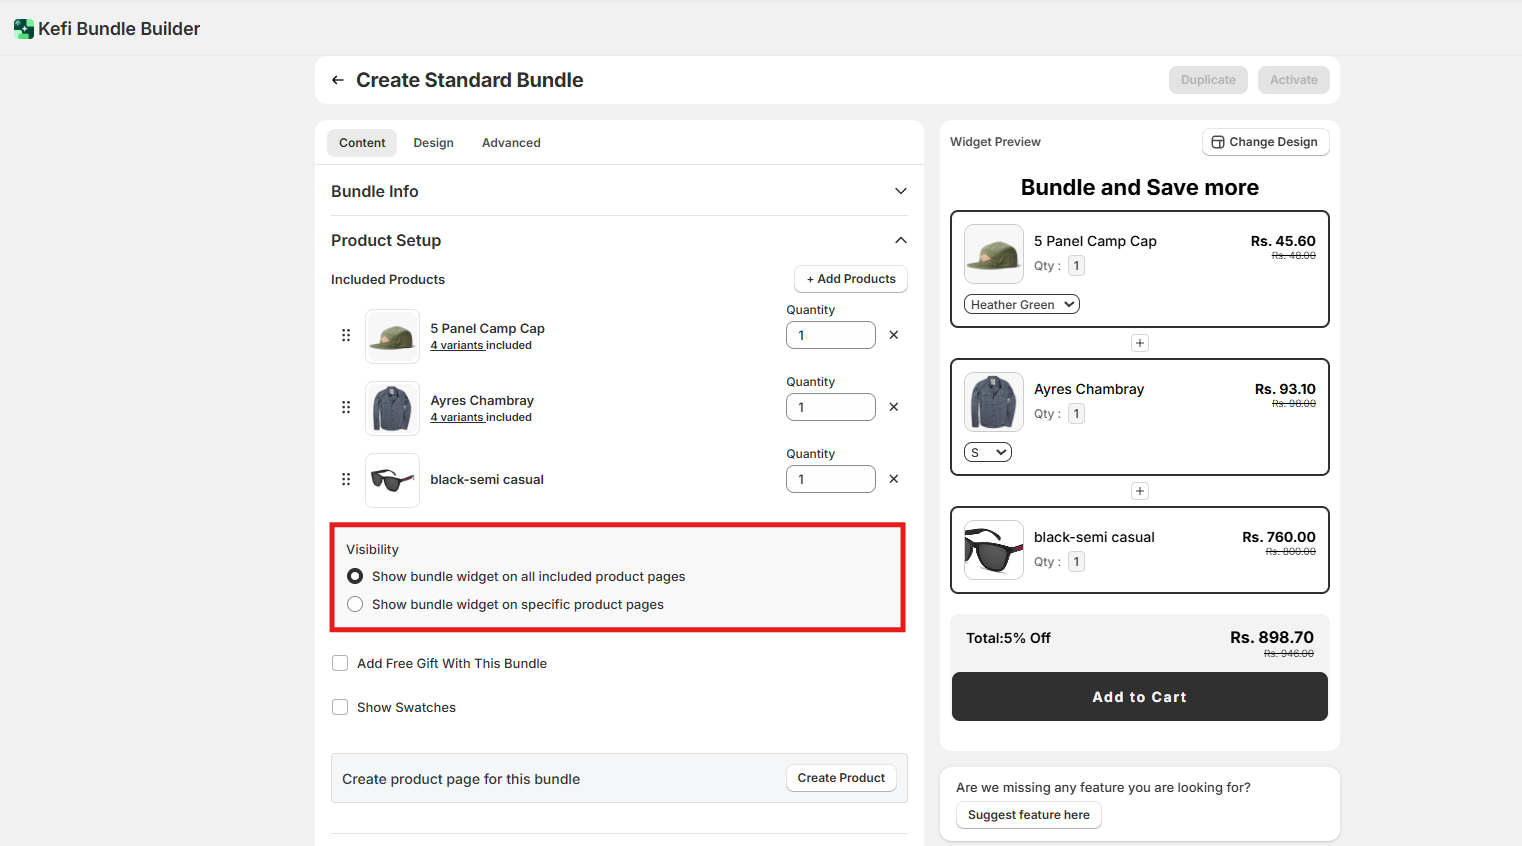Remove 5 Panel Camp Cap with X icon

894,335
